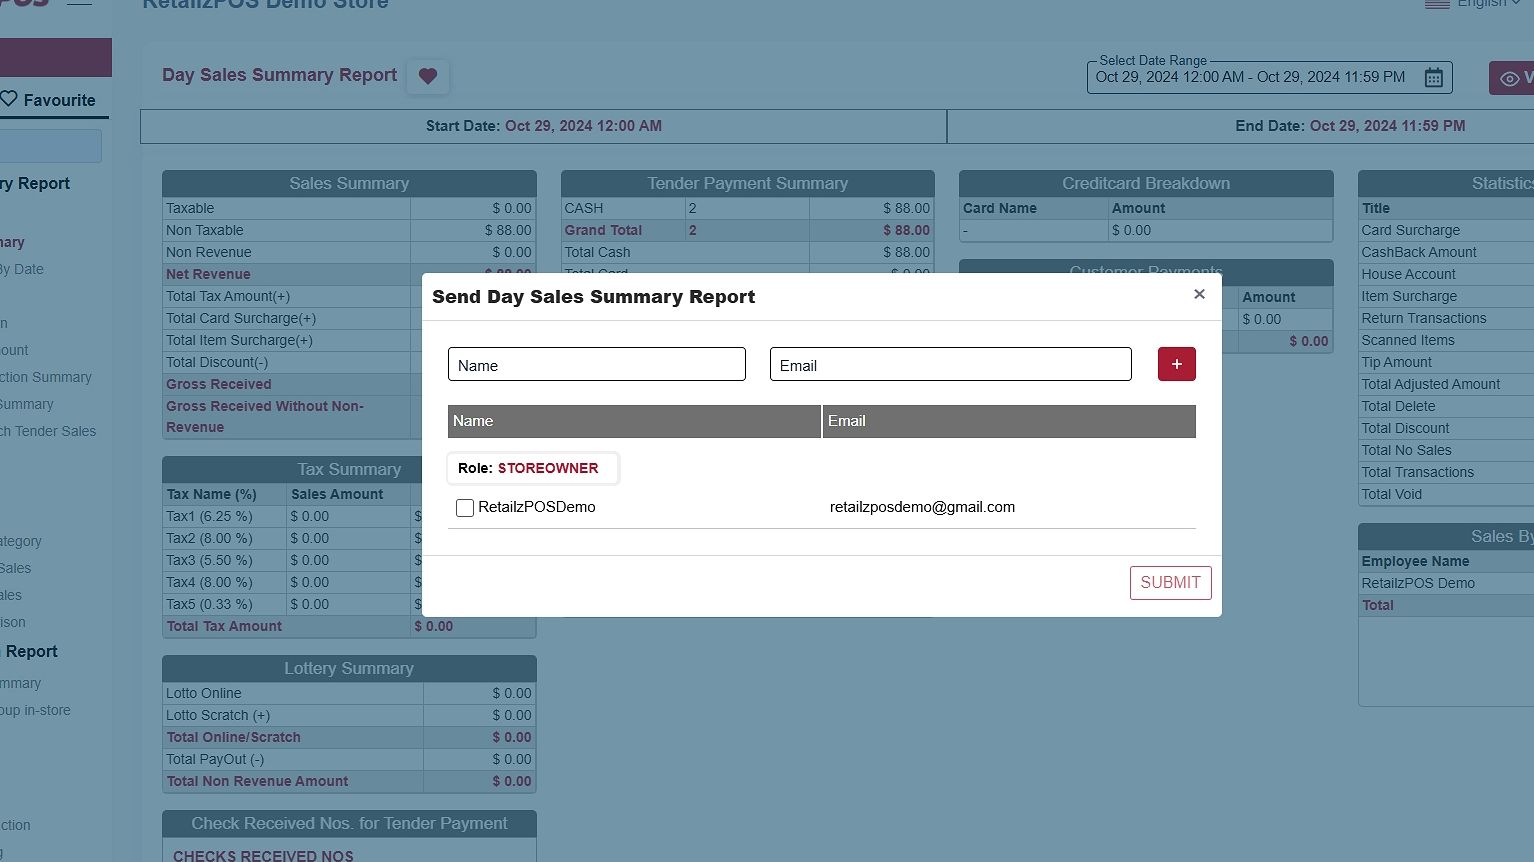This screenshot has width=1534, height=862.
Task: Focus the Name input field
Action: 596,365
